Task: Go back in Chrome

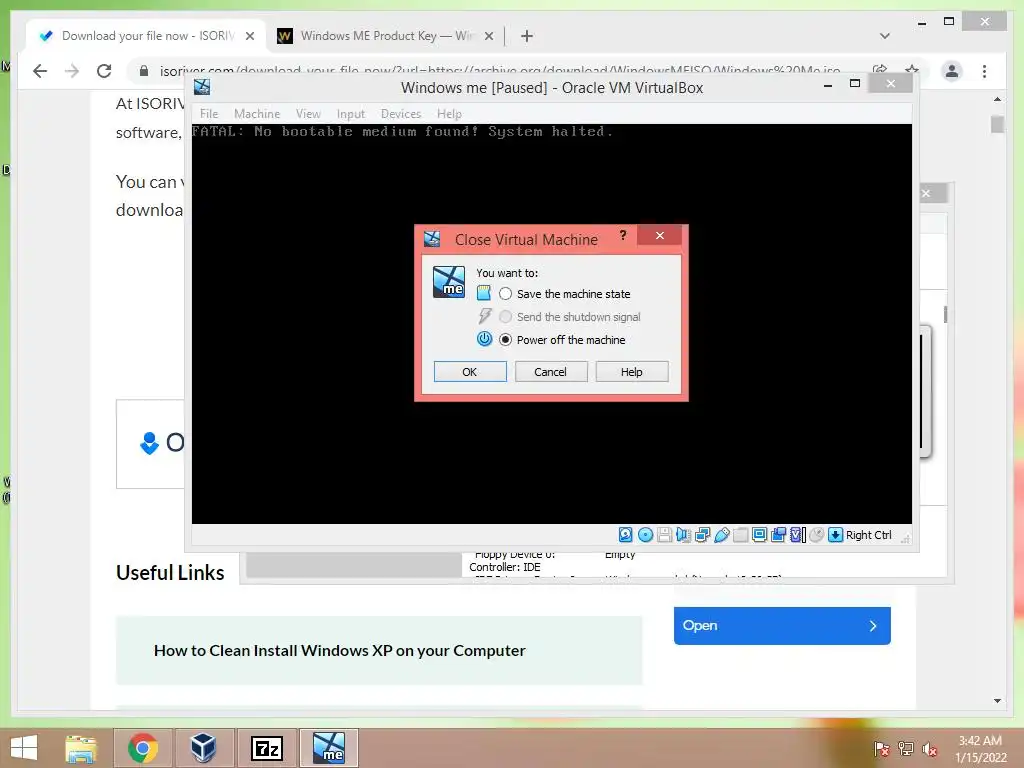Action: point(40,71)
